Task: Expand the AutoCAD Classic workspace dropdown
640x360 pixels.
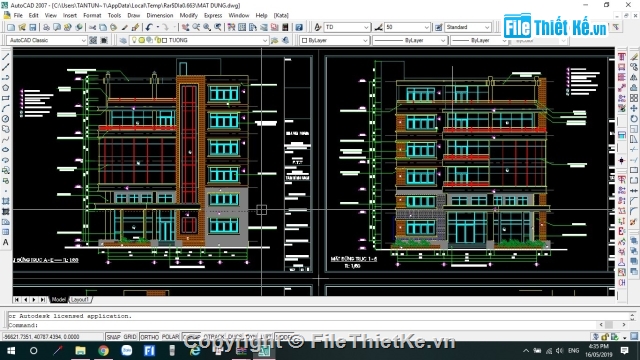Action: (83, 40)
